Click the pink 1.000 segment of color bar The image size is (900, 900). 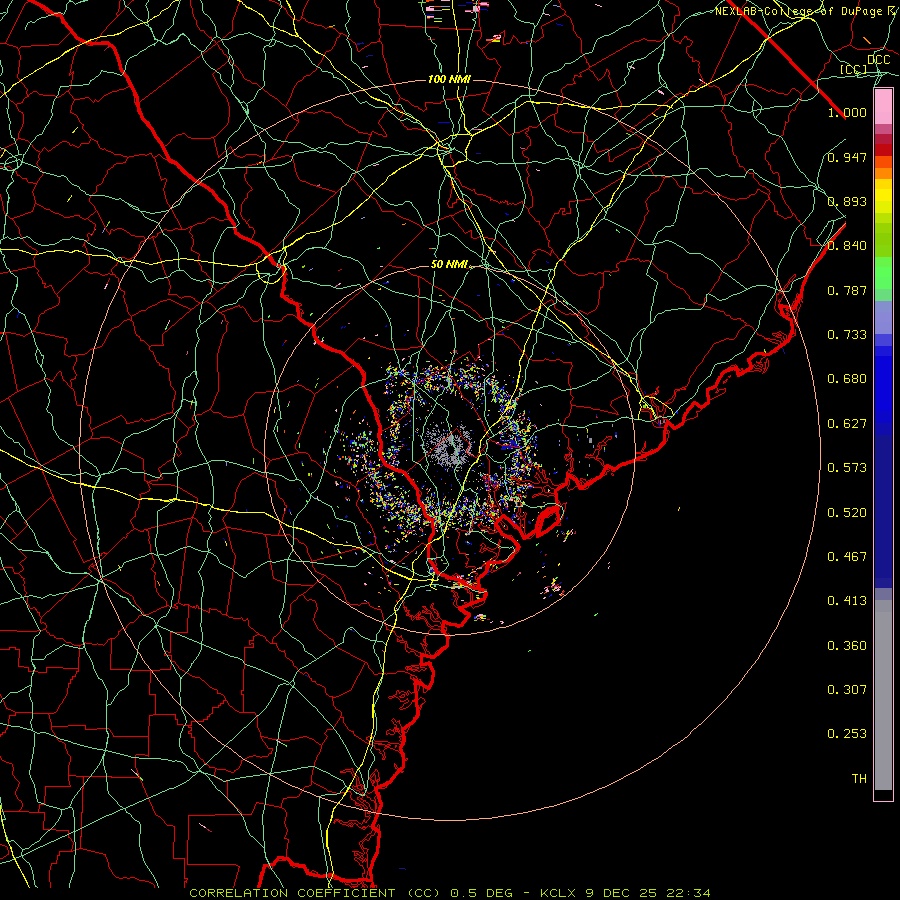883,106
